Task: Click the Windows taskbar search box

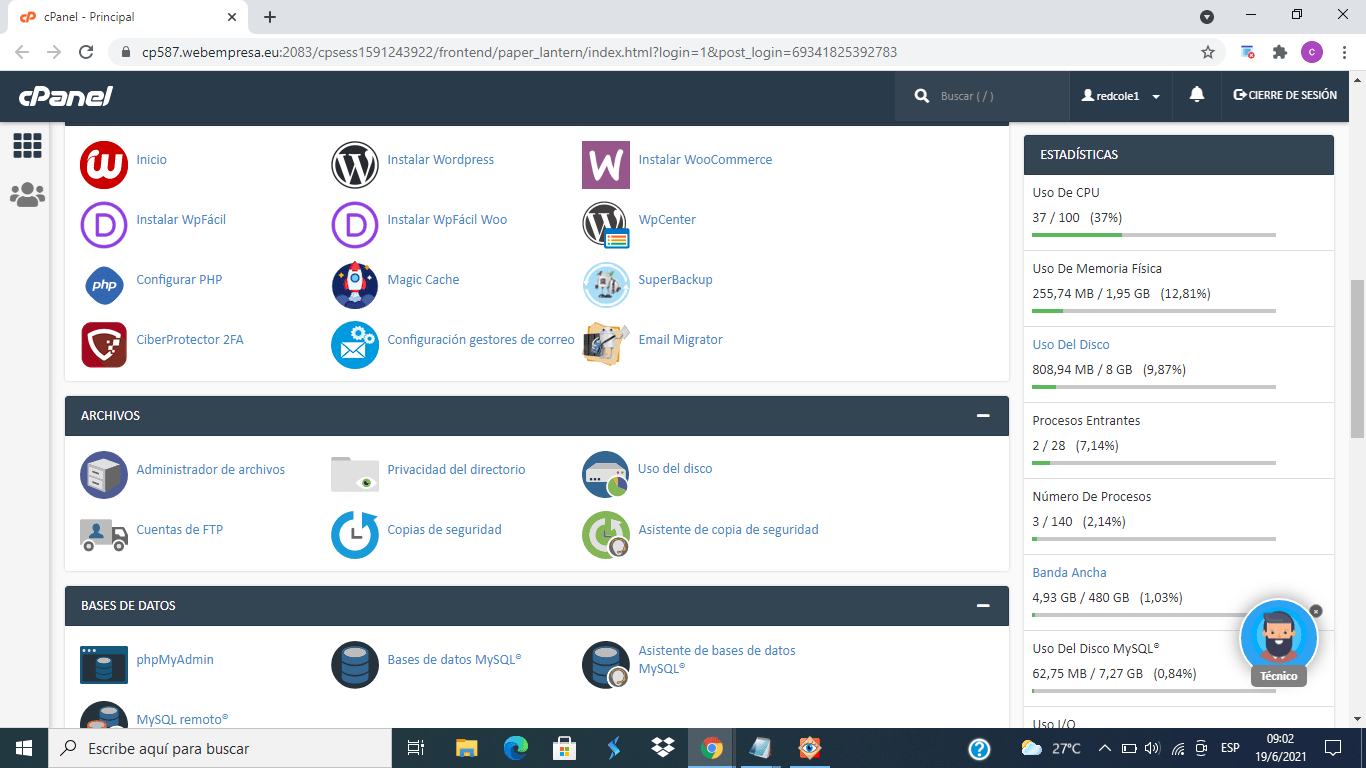Action: 219,748
